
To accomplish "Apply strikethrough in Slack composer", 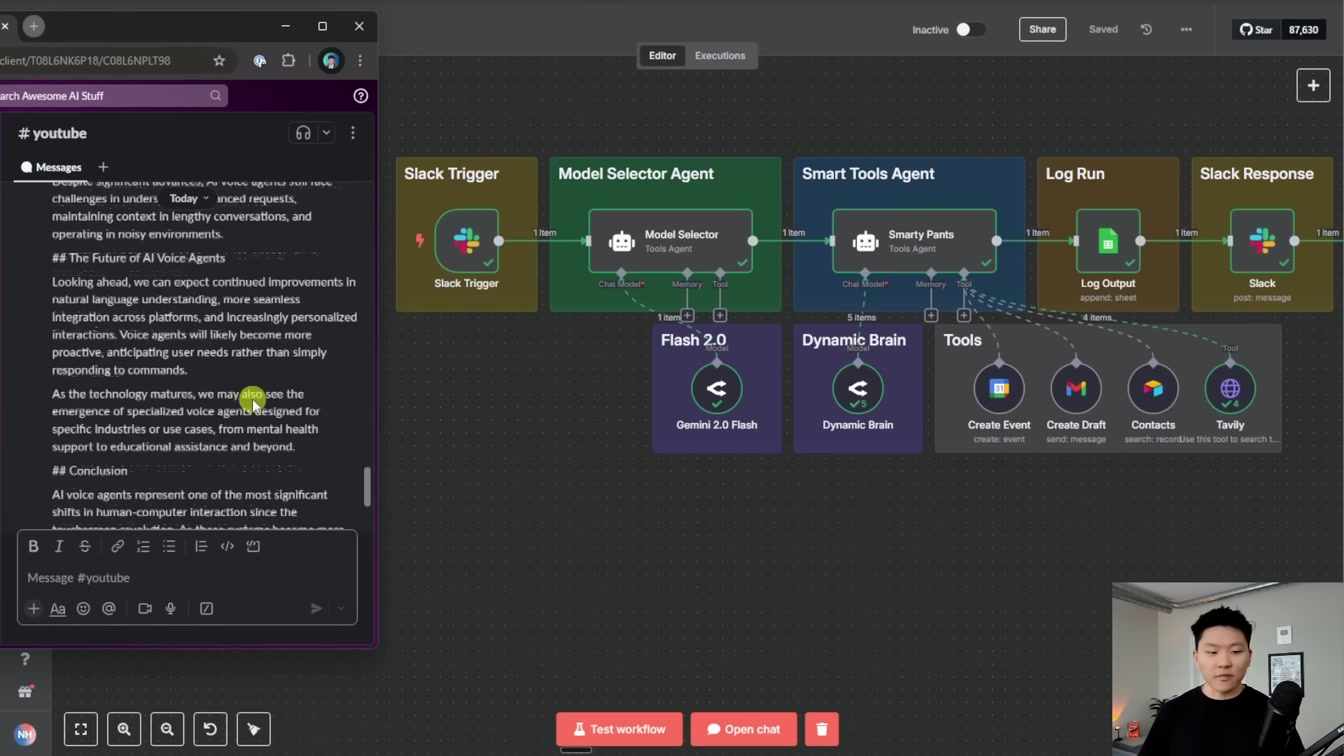I will pyautogui.click(x=85, y=546).
